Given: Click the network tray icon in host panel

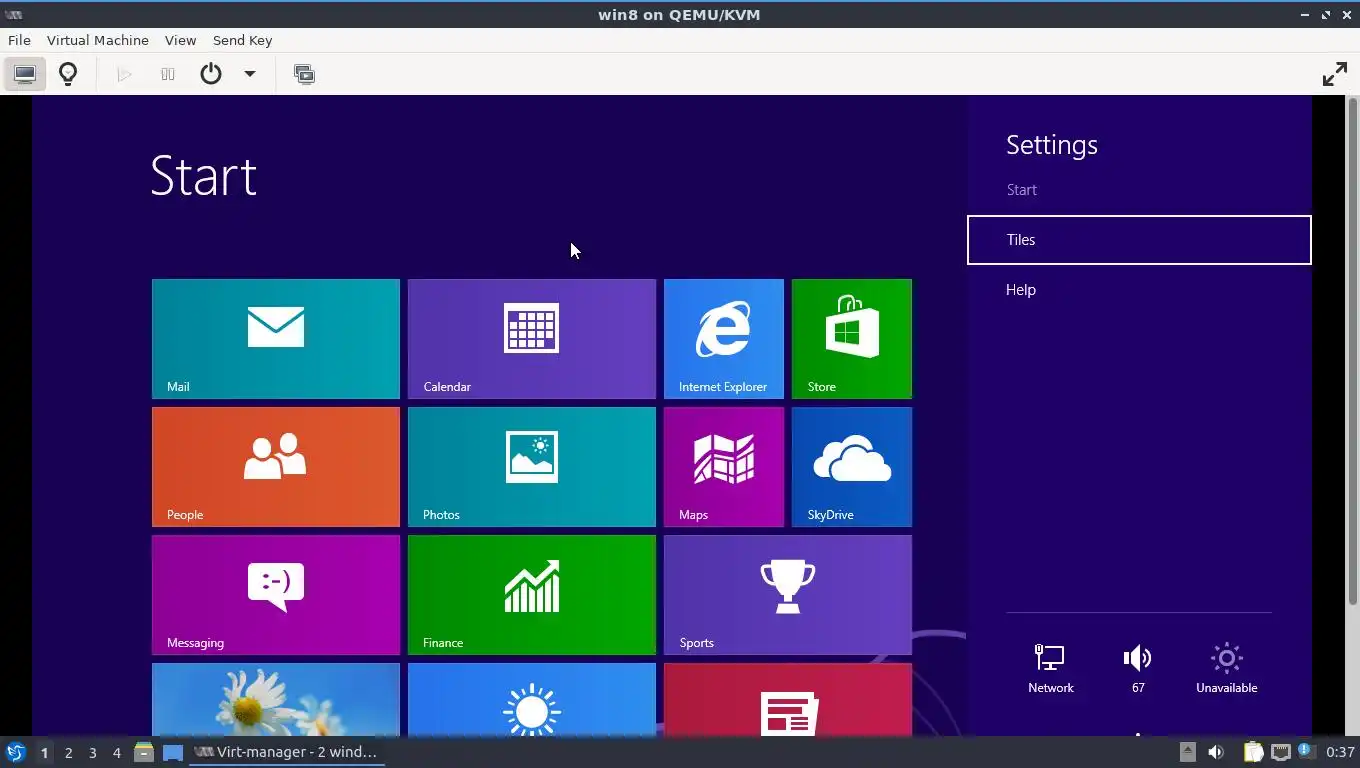Looking at the screenshot, I should (1280, 752).
